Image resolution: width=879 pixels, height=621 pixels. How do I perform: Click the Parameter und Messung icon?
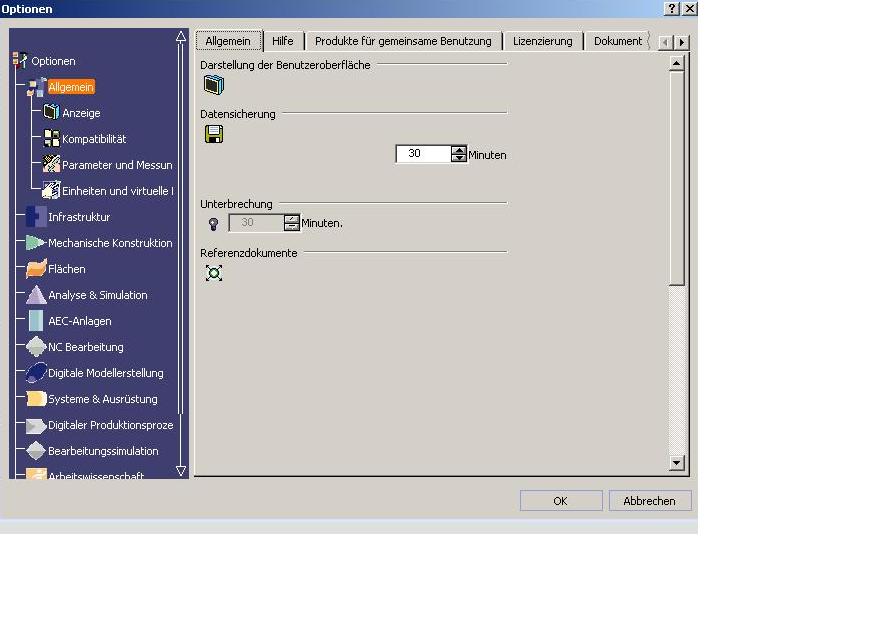tap(51, 164)
